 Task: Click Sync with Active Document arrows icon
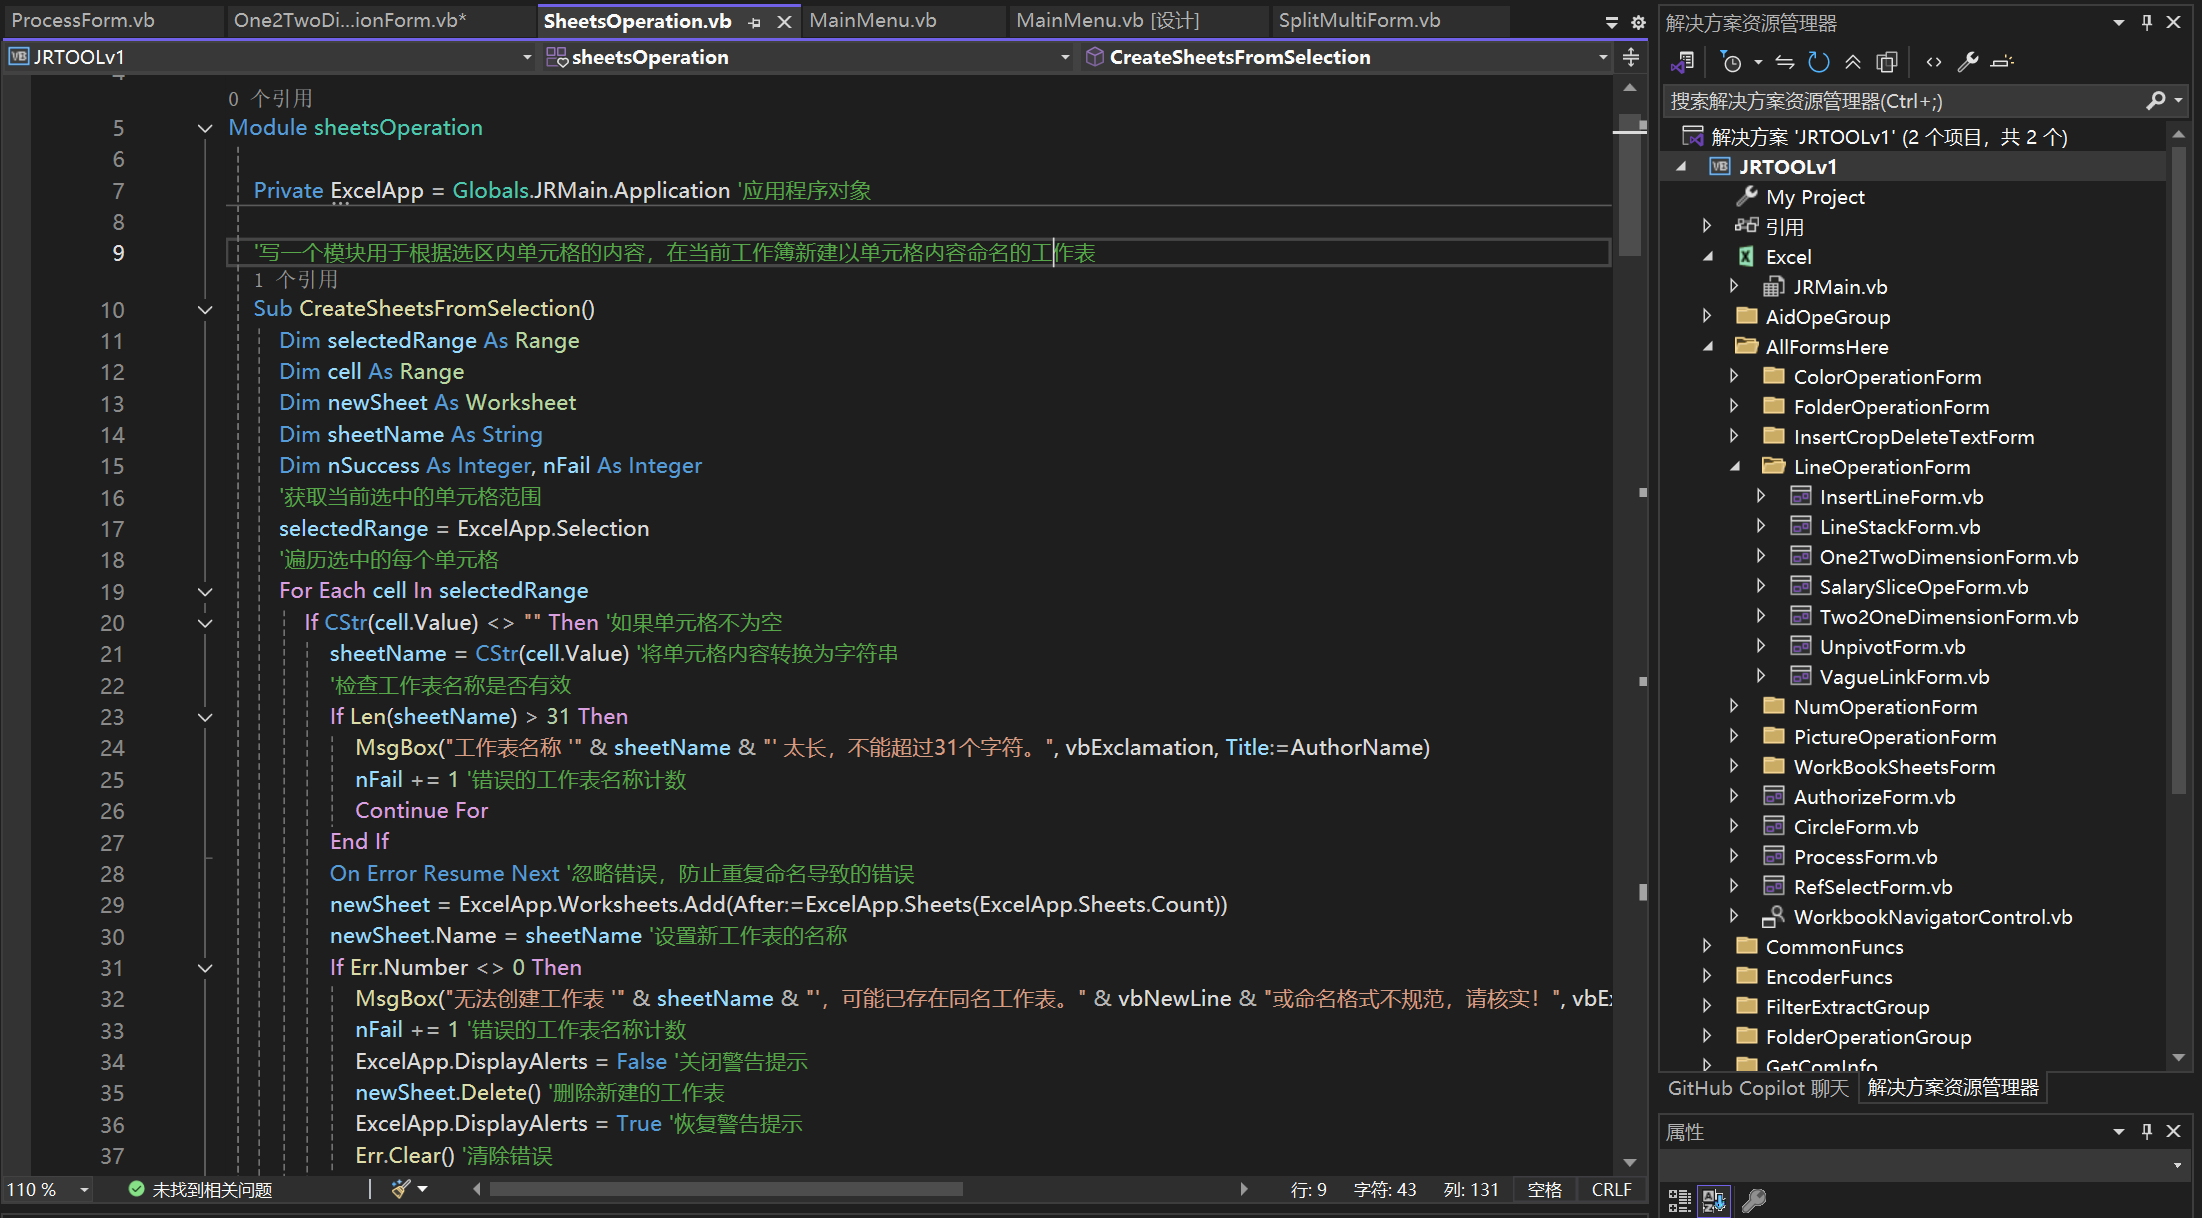tap(1785, 62)
